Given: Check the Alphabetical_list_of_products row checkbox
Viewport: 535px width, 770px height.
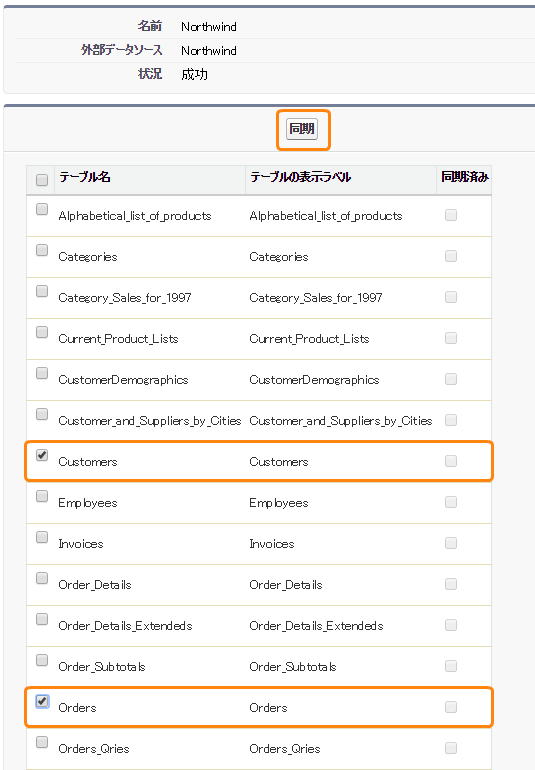Looking at the screenshot, I should [x=42, y=209].
